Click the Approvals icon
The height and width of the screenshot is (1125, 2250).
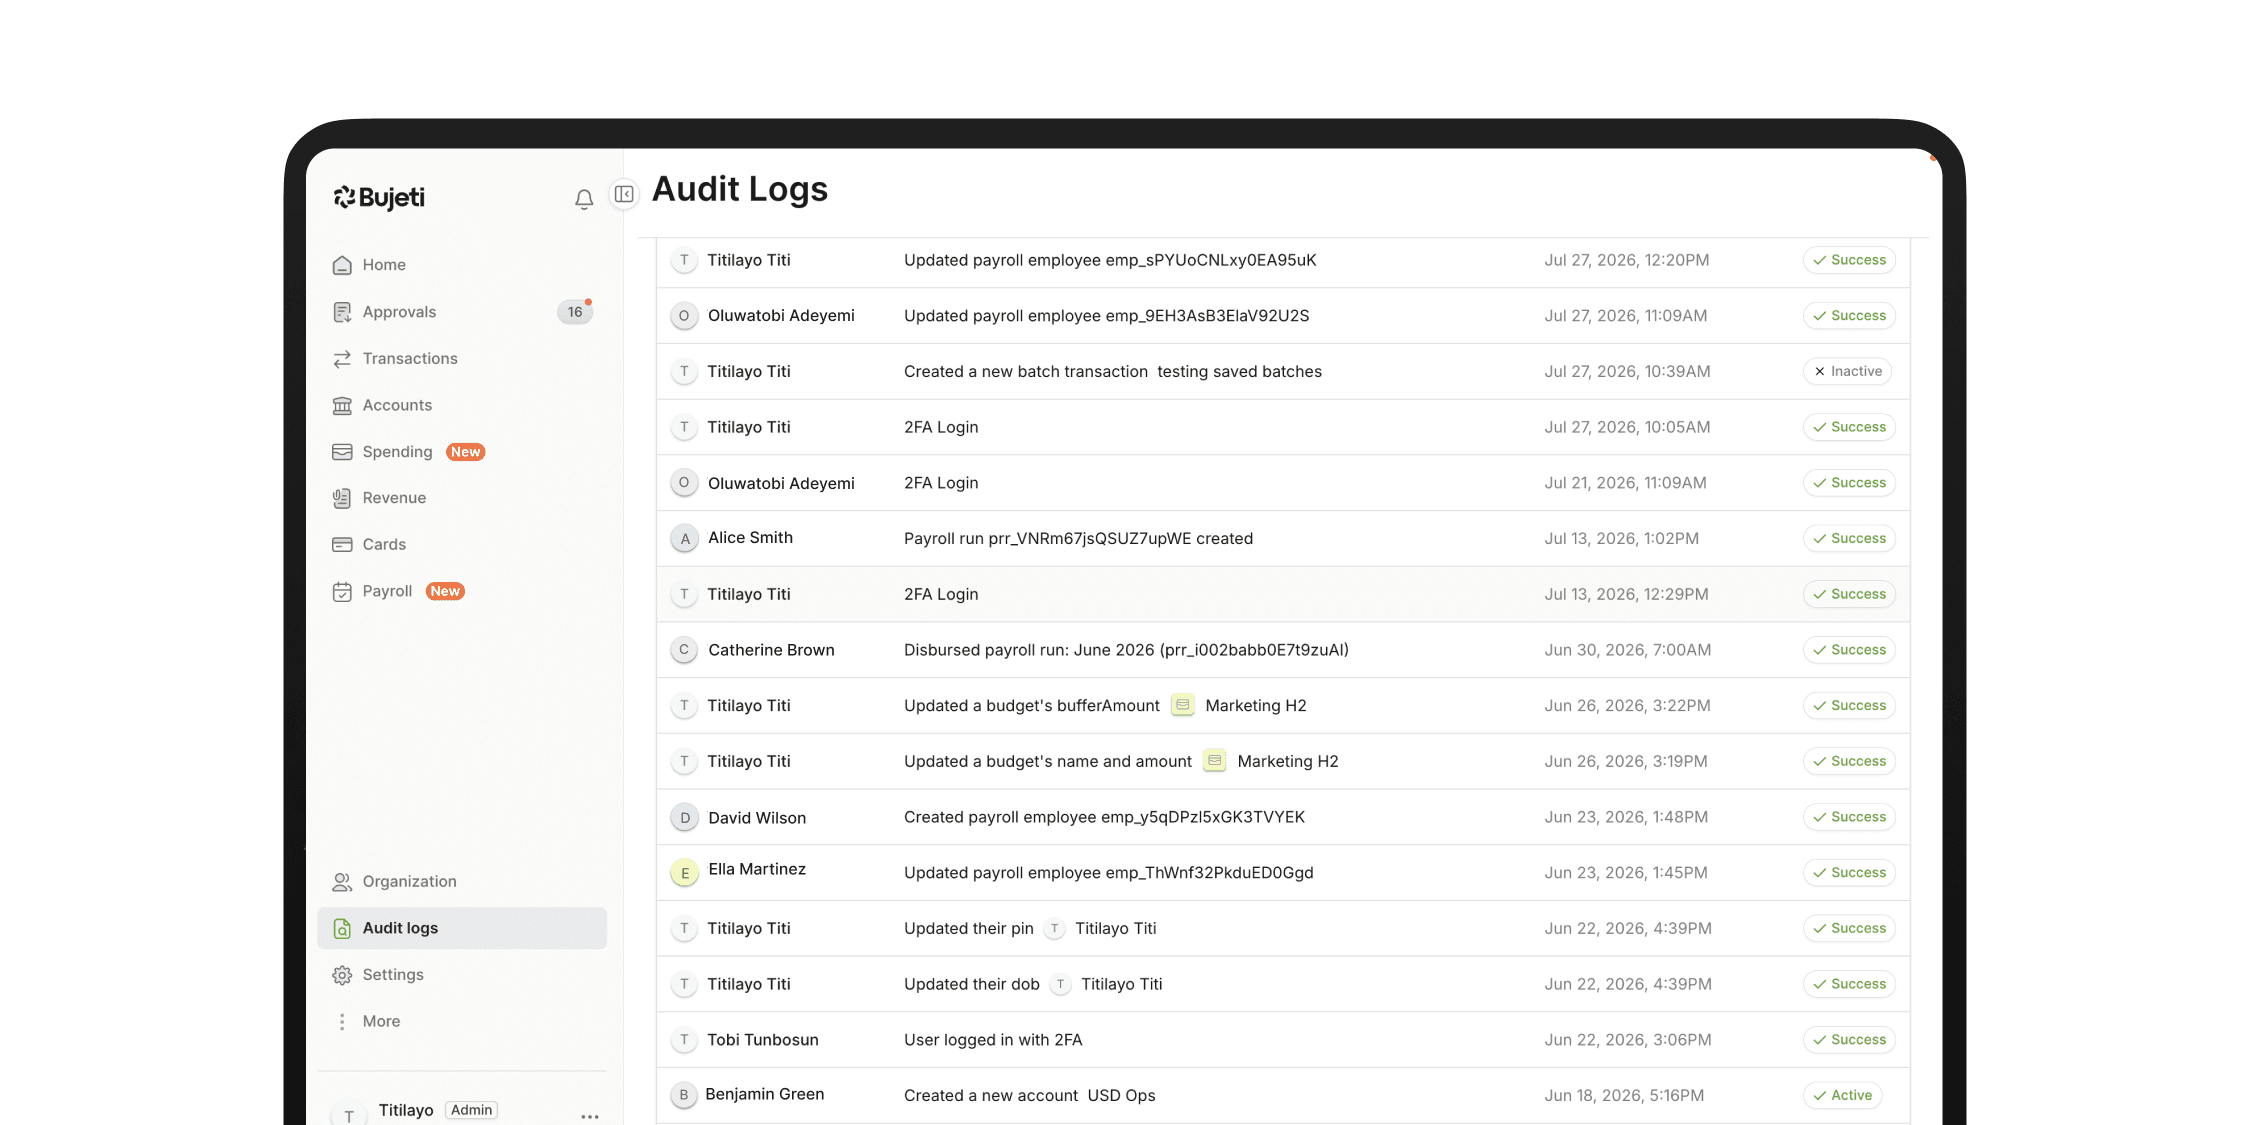point(342,312)
